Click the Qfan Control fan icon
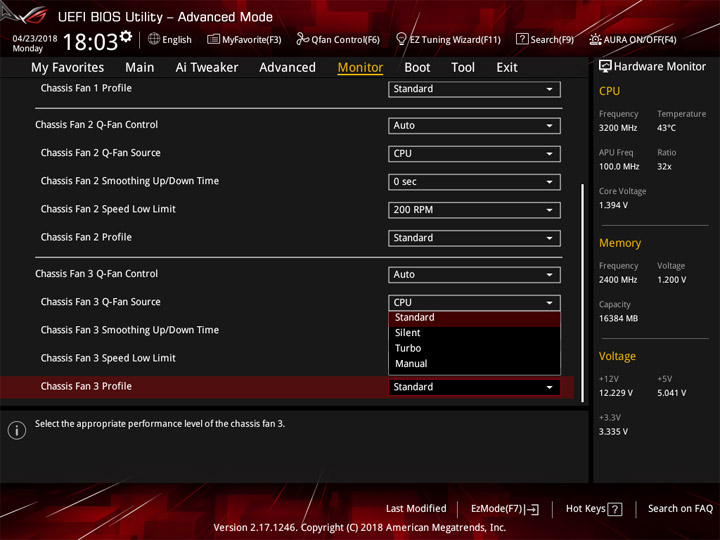This screenshot has width=720, height=540. coord(302,39)
